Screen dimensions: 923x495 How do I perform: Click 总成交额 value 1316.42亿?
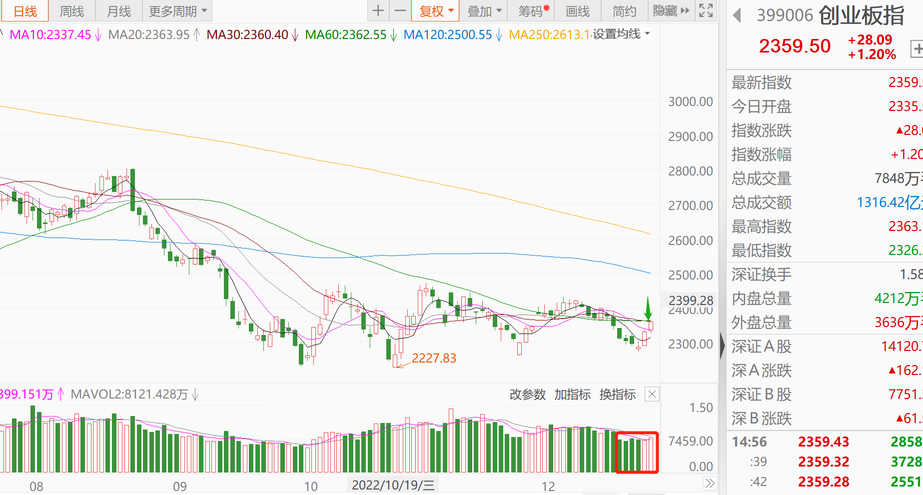coord(889,202)
